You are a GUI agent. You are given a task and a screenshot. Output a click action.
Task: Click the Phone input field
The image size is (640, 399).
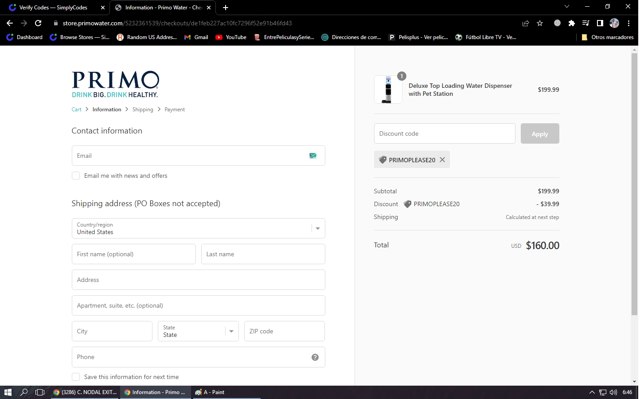point(198,357)
